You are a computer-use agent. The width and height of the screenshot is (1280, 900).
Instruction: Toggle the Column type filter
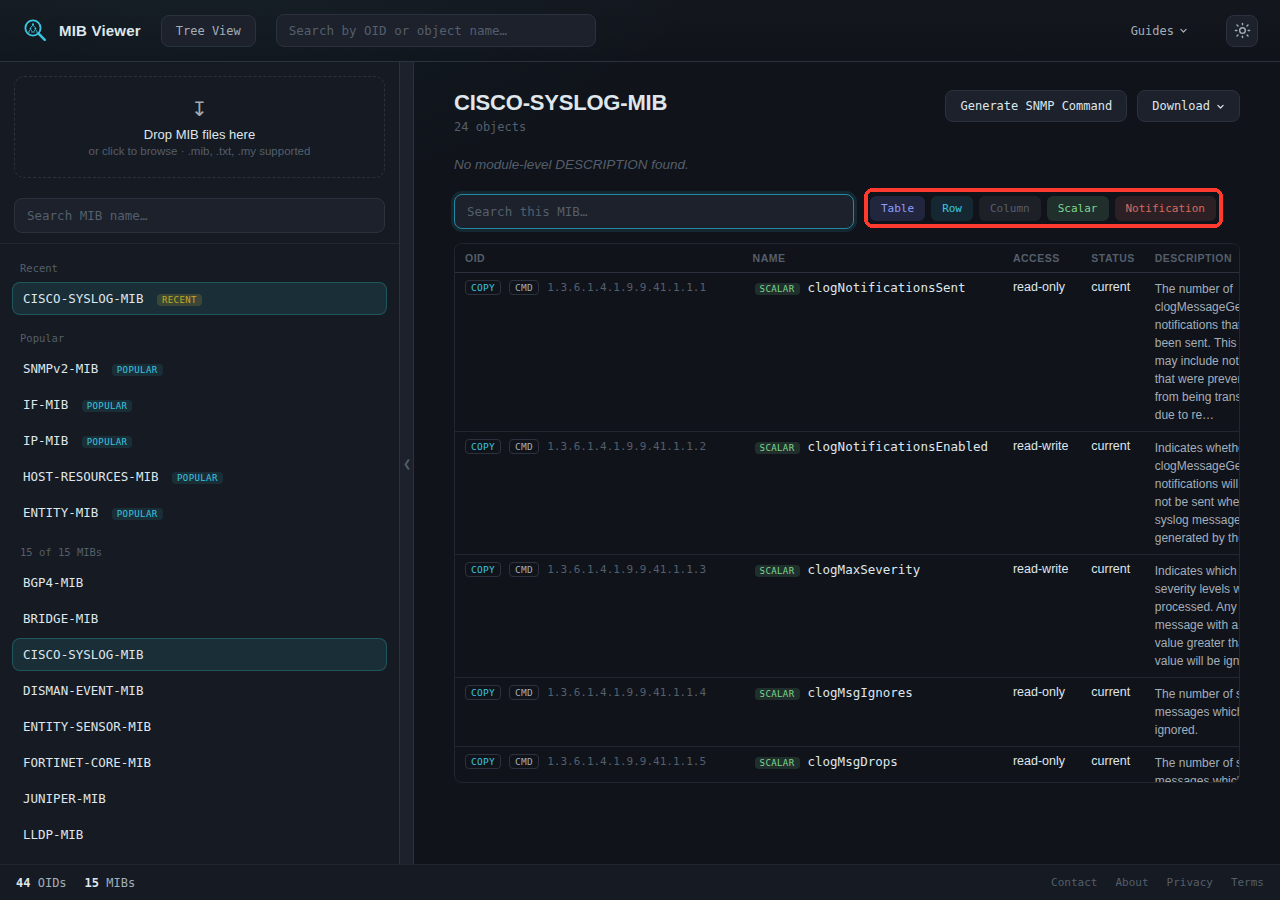coord(1010,208)
